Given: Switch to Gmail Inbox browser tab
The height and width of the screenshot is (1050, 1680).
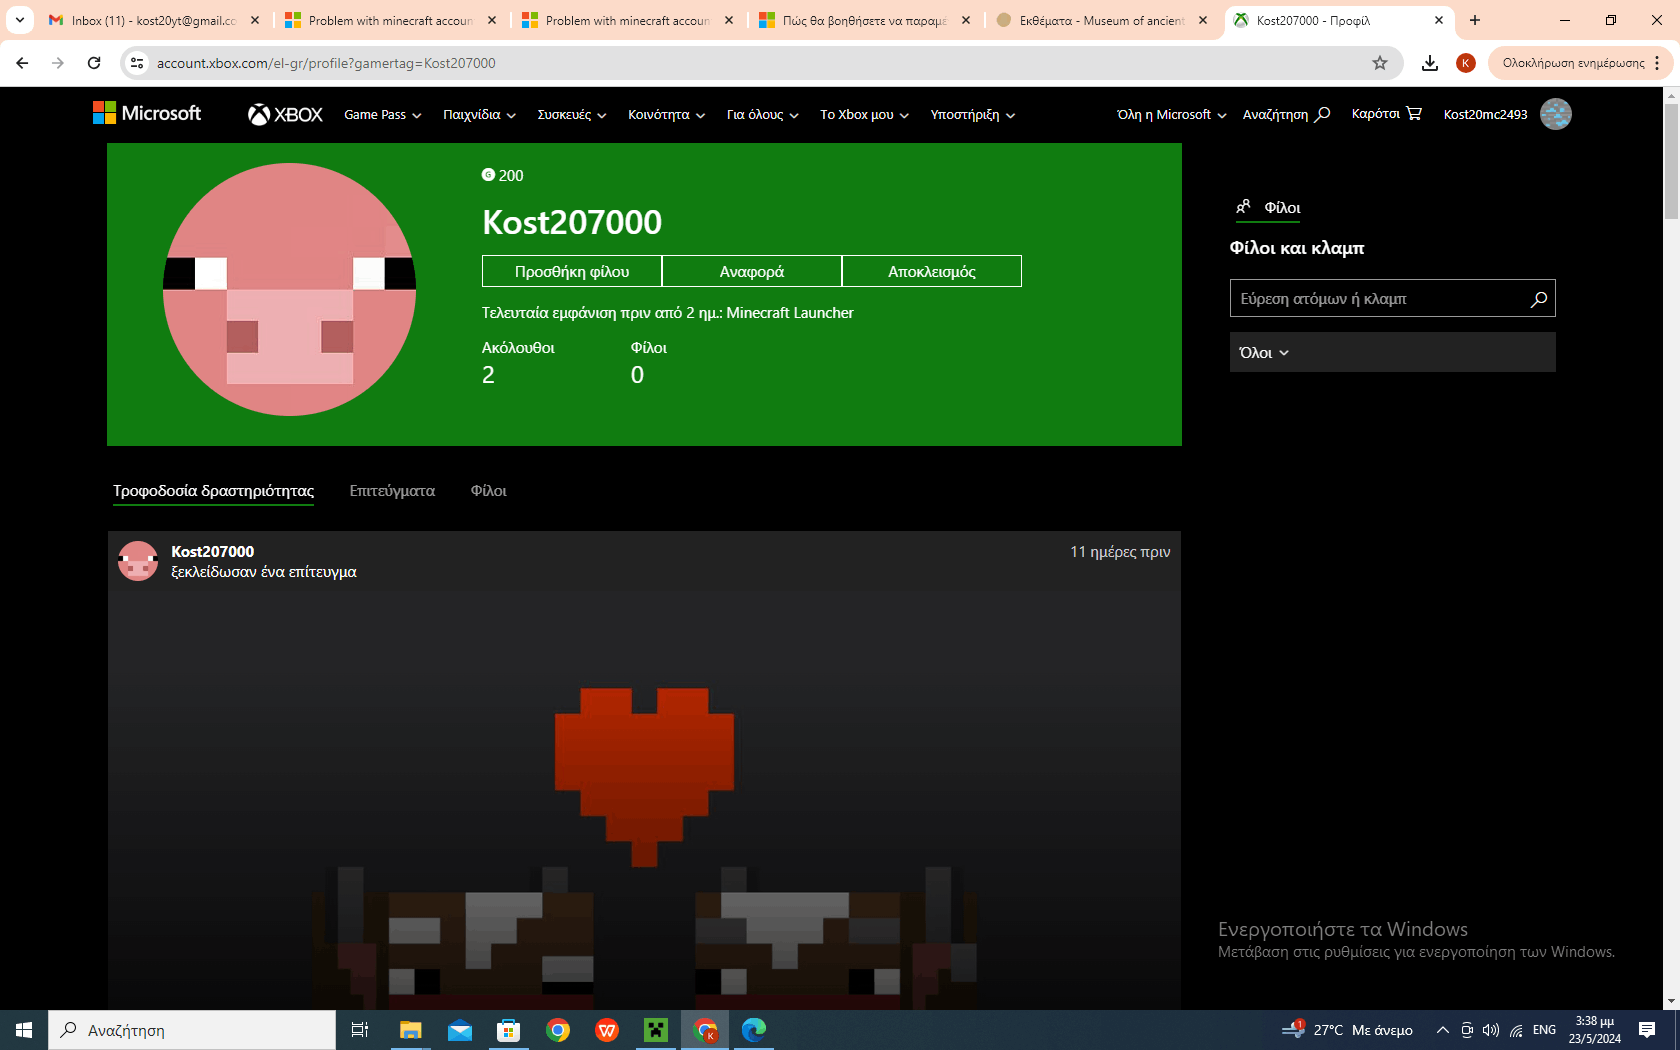Looking at the screenshot, I should (x=153, y=20).
